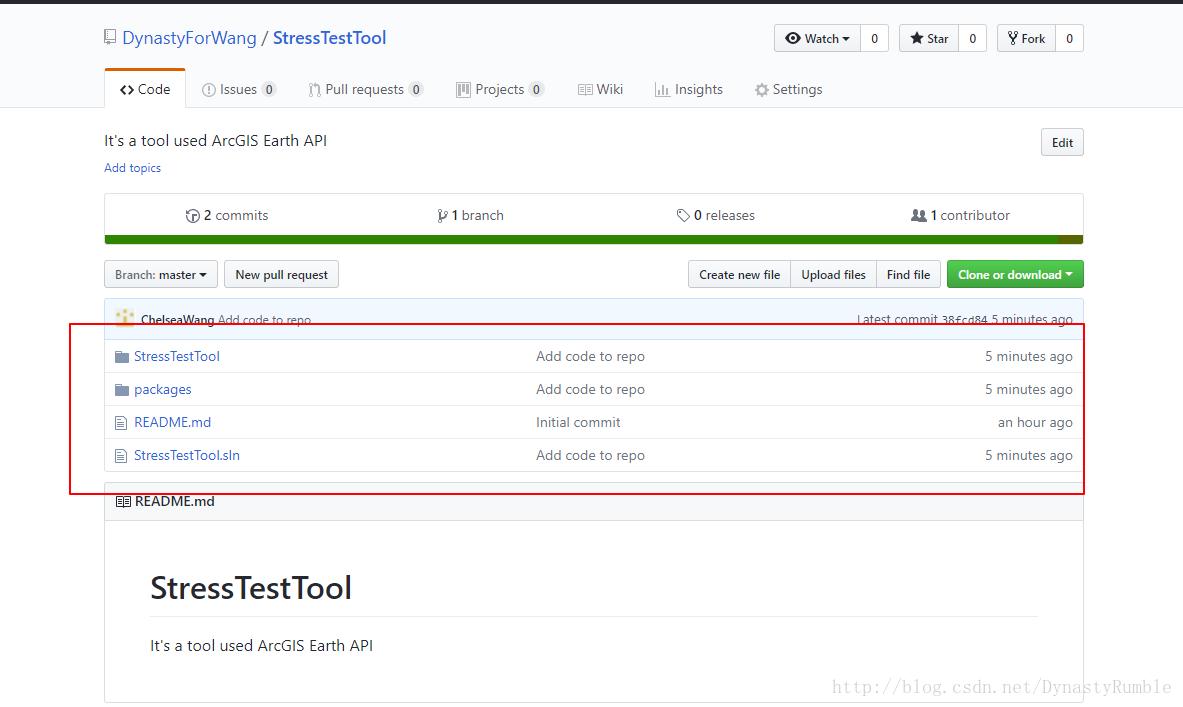Click the Settings gear icon
This screenshot has height=707, width=1183.
coord(762,90)
